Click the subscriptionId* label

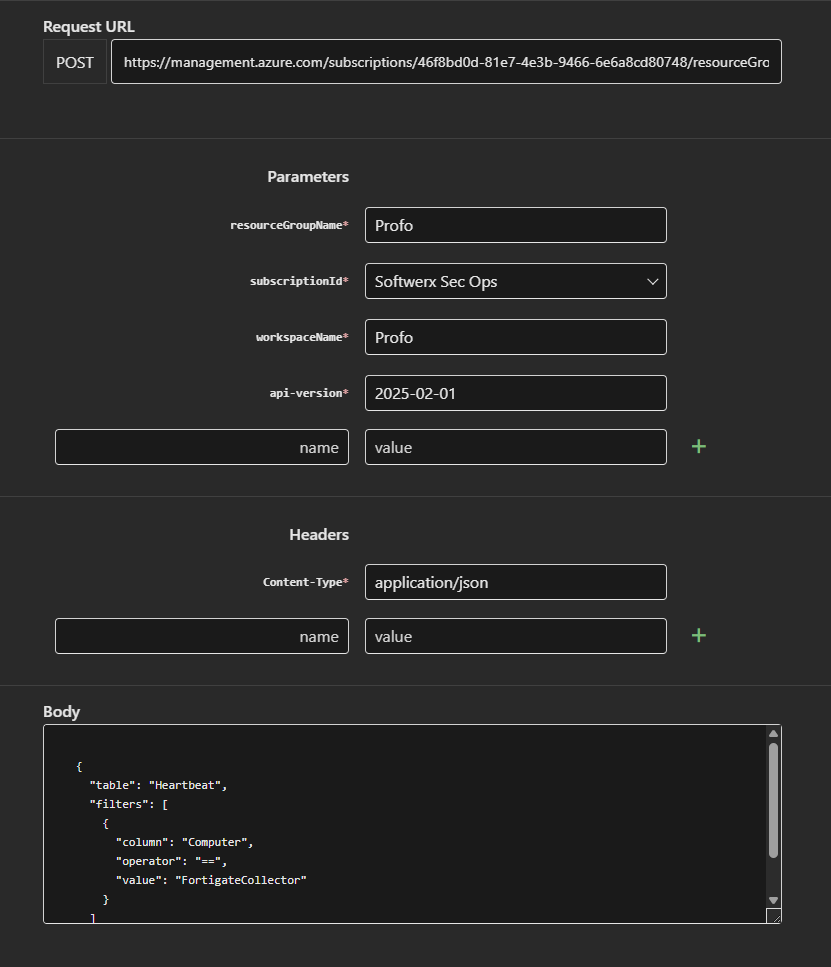click(299, 281)
